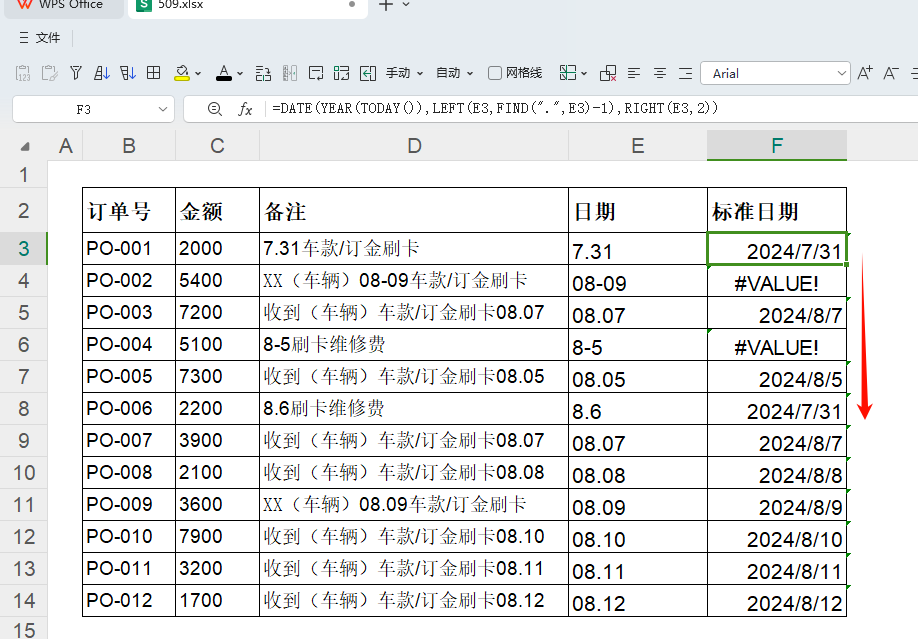The image size is (918, 639).
Task: Select row 12 header
Action: [x=23, y=537]
